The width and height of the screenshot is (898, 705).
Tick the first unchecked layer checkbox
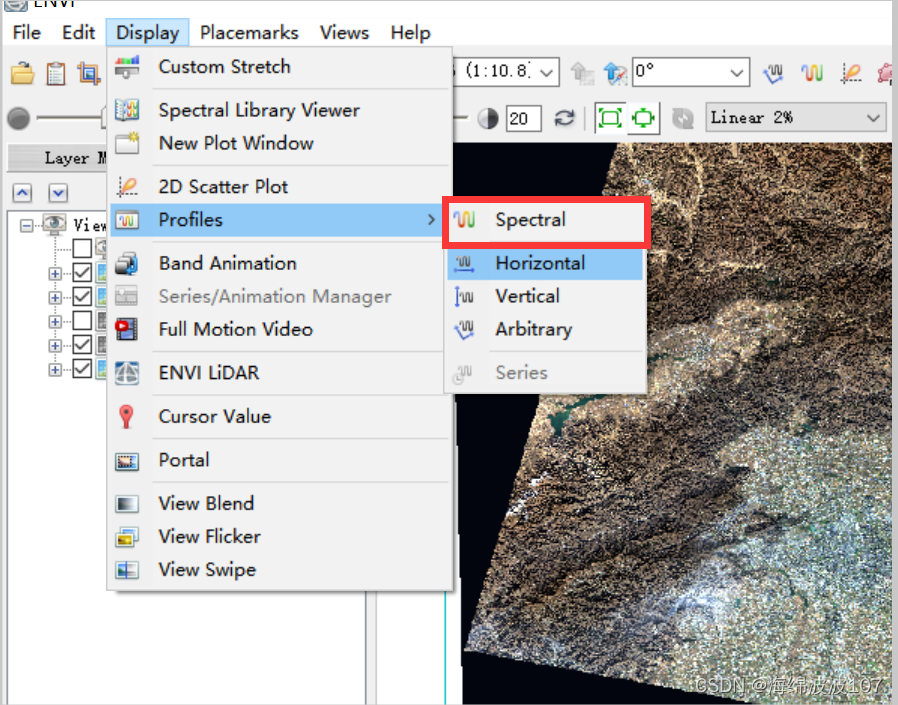pyautogui.click(x=82, y=248)
